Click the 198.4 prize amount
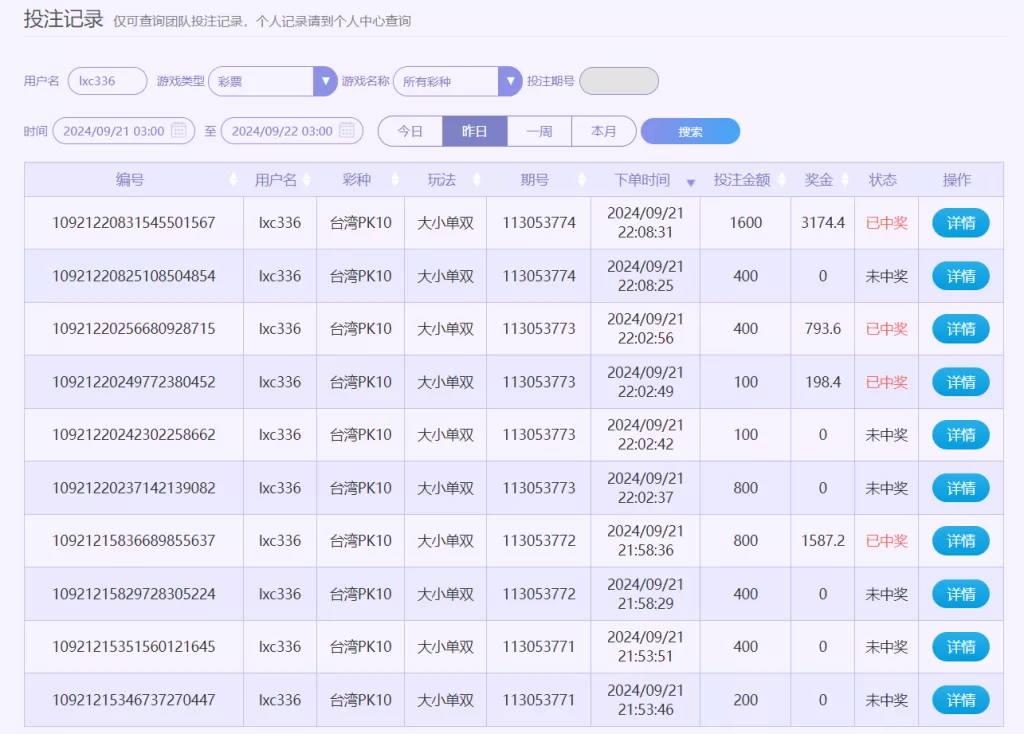The height and width of the screenshot is (734, 1024). tap(823, 382)
